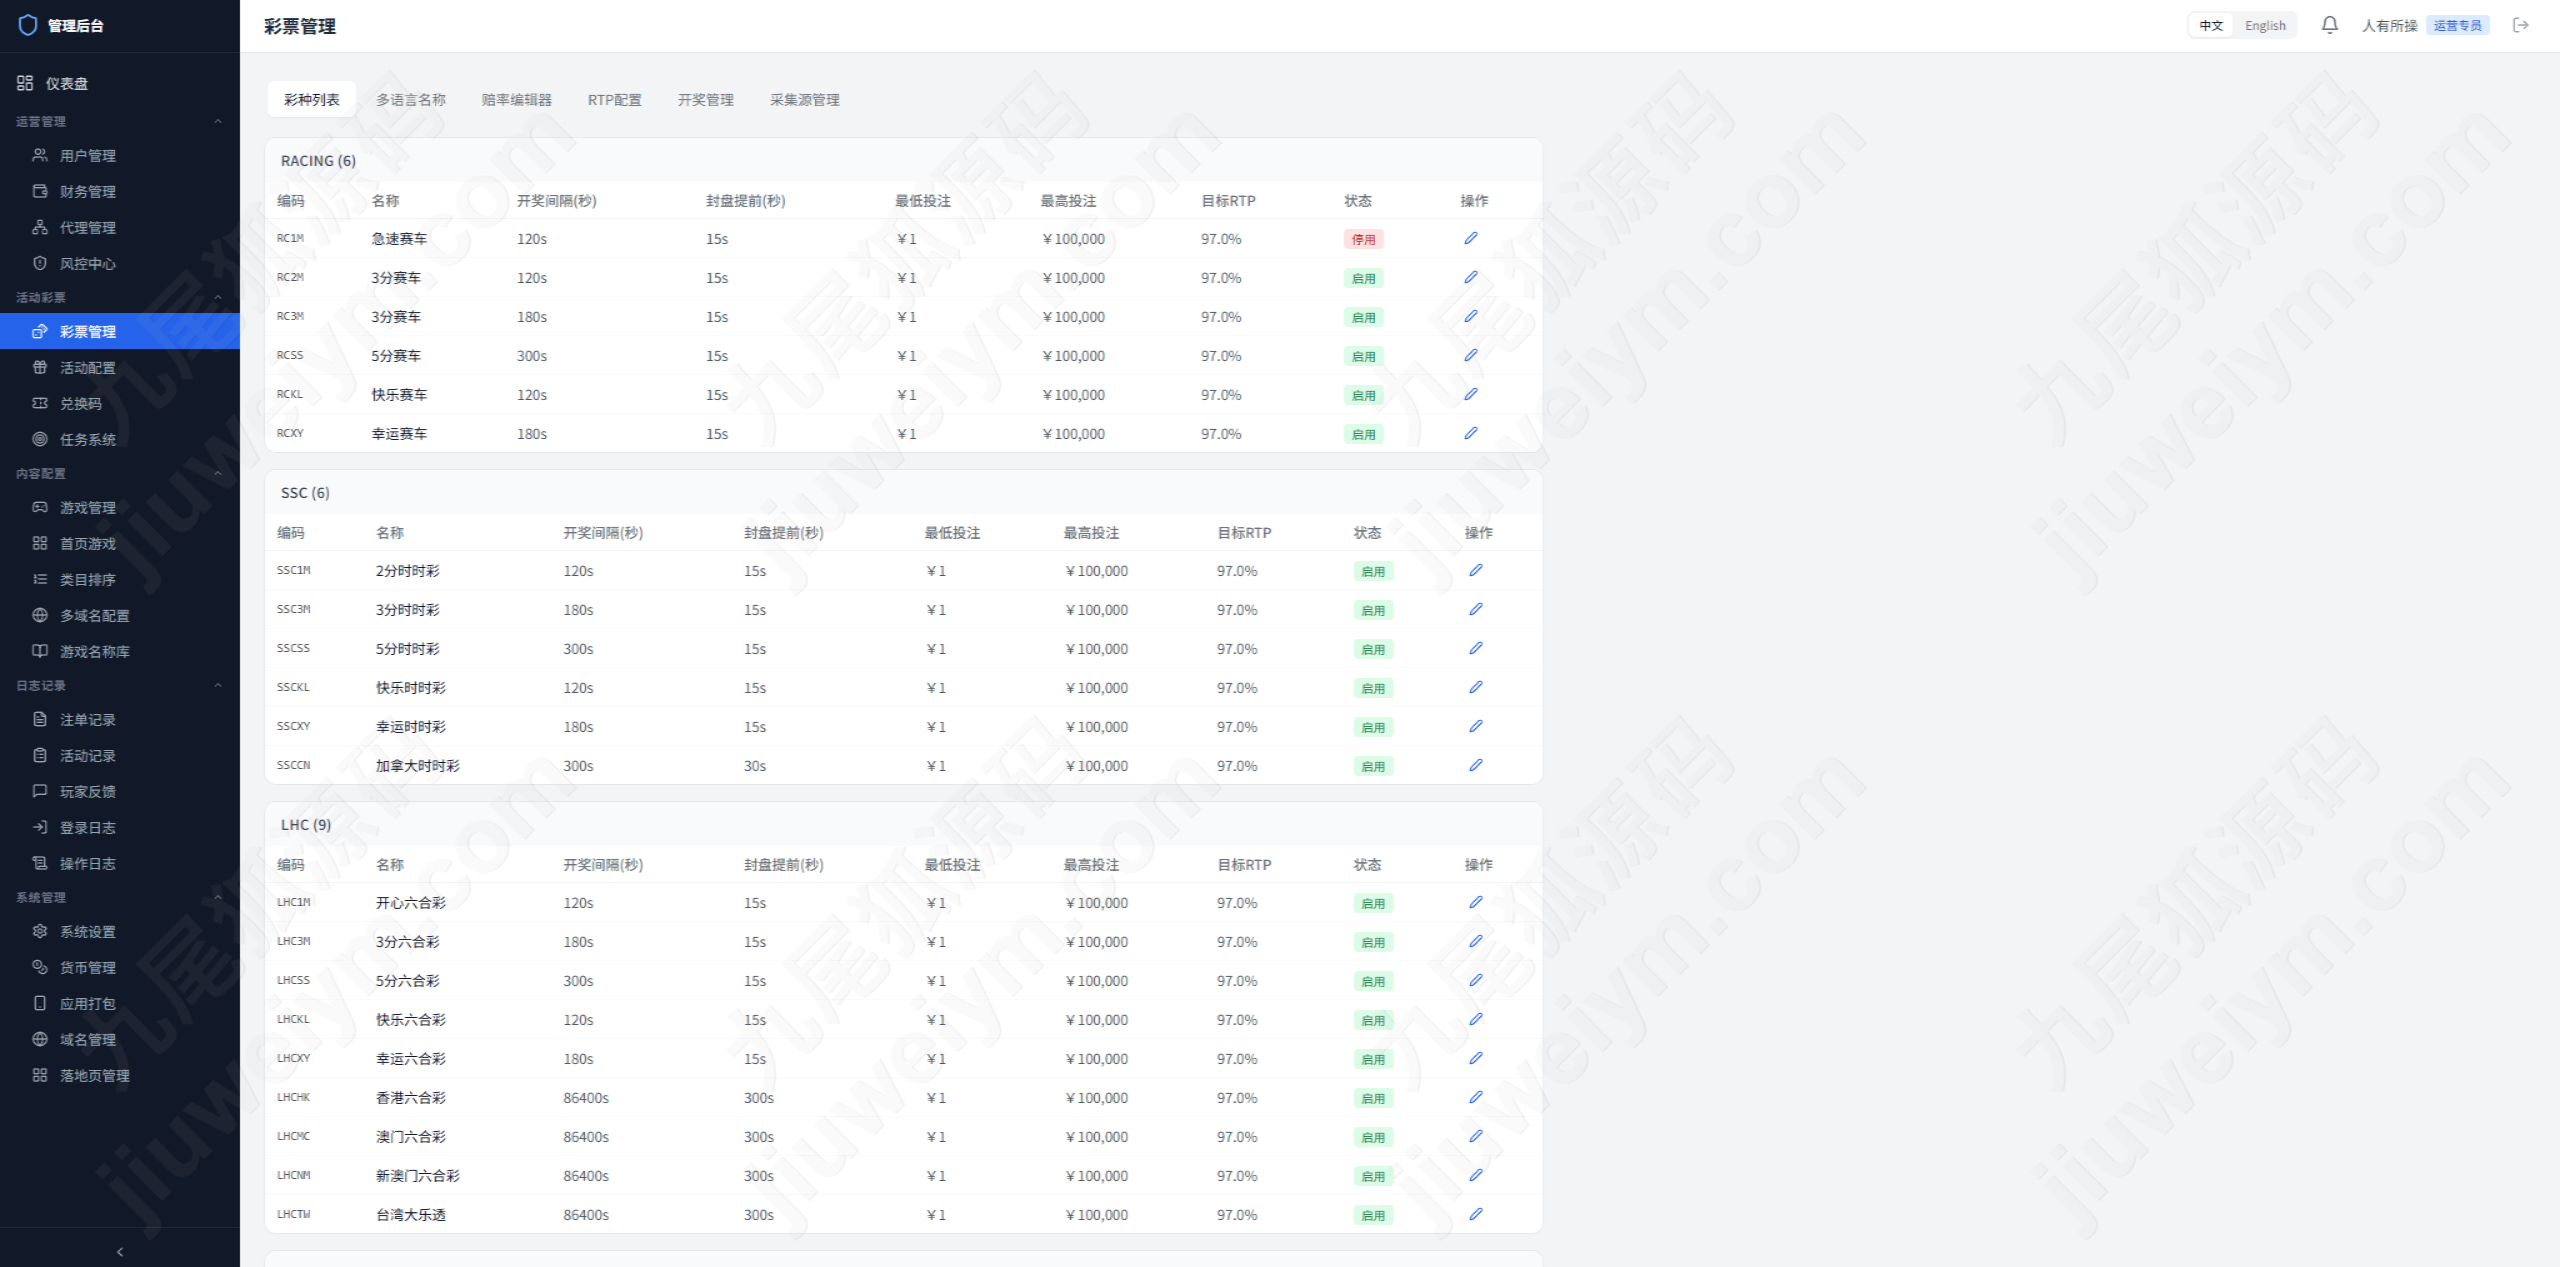Click edit pencil for 香港六合彩

tap(1476, 1097)
